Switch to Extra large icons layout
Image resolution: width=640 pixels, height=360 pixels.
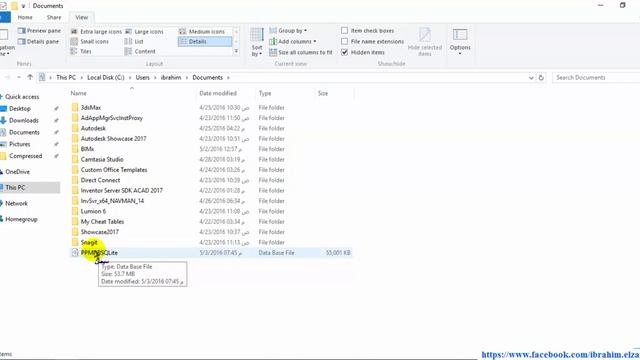(x=96, y=31)
